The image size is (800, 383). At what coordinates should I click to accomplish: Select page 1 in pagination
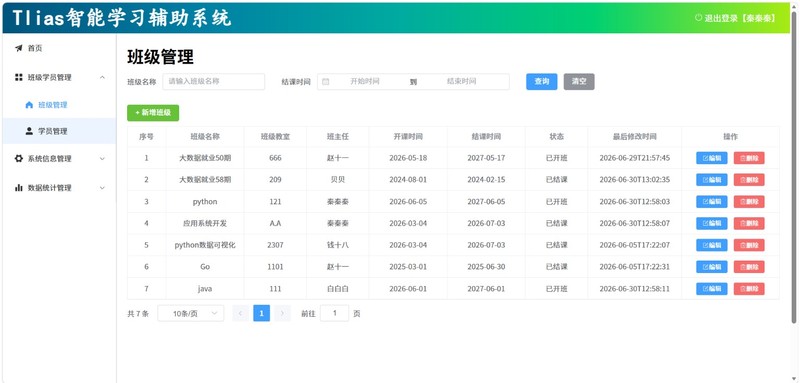(261, 314)
